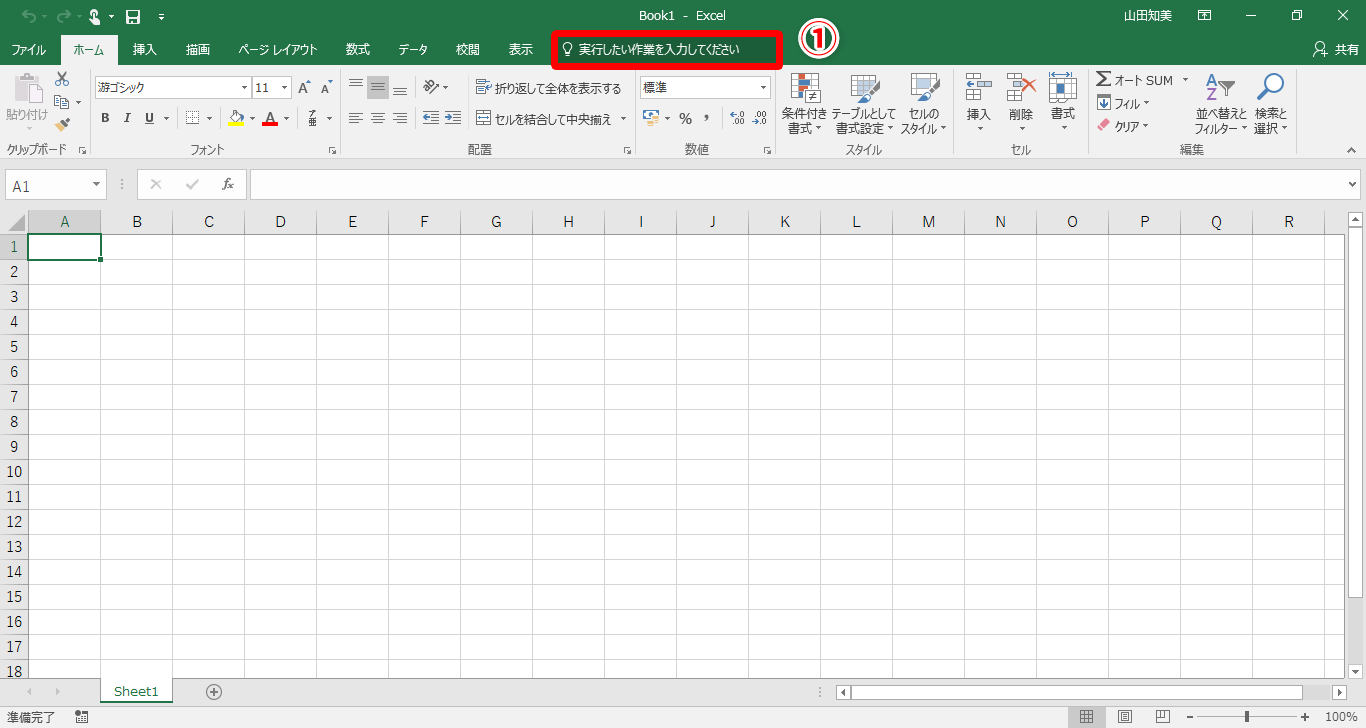
Task: Toggle top vertical alignment
Action: [356, 87]
